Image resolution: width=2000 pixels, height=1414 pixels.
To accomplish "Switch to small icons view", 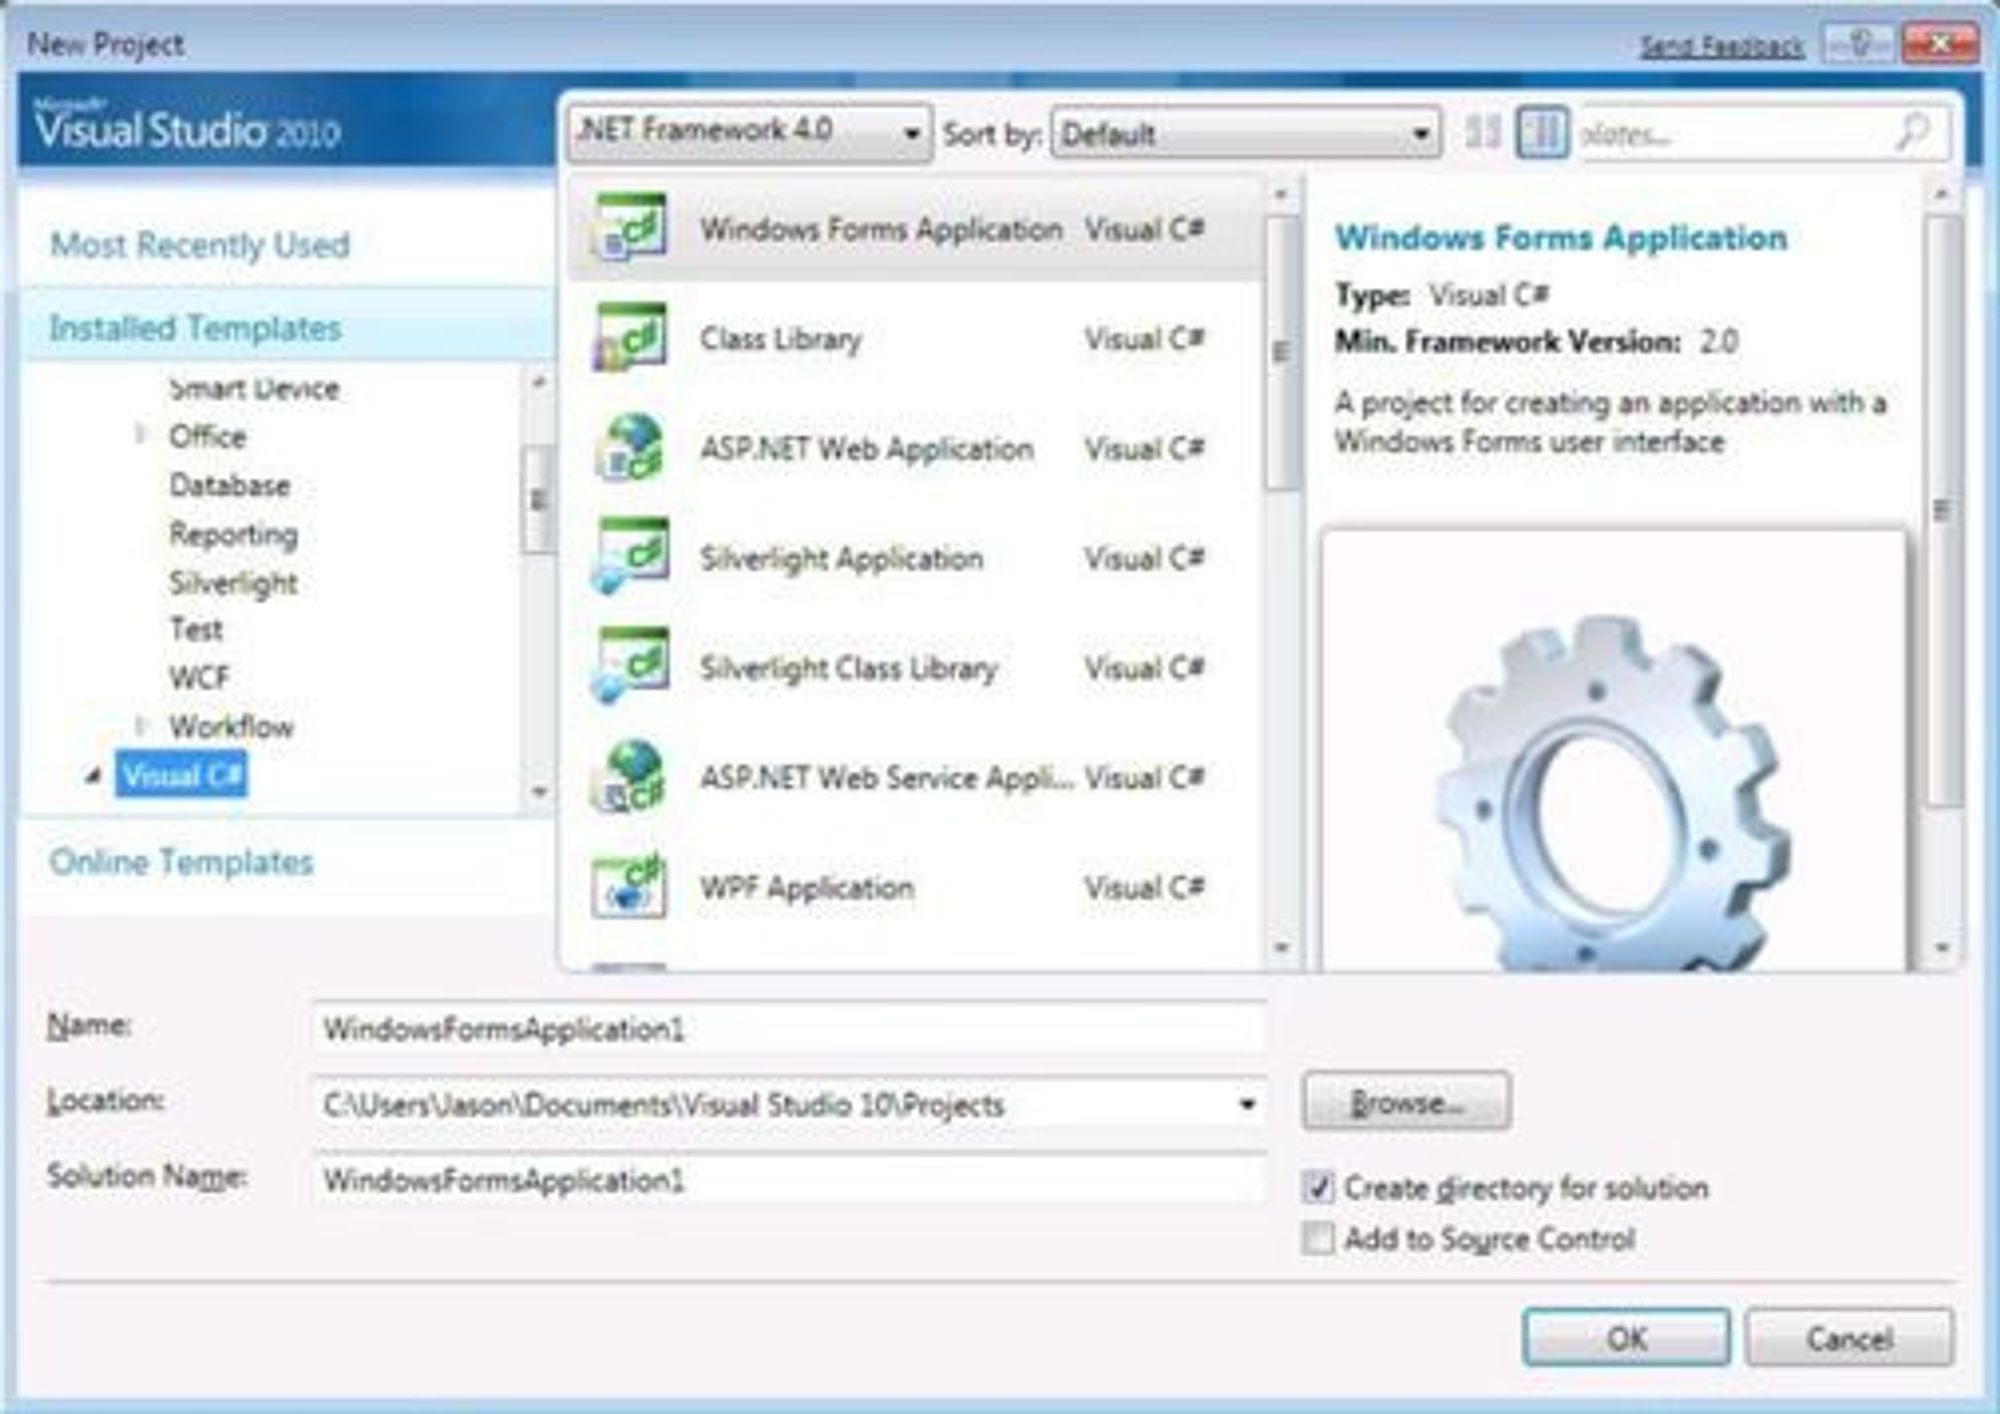I will 1483,132.
